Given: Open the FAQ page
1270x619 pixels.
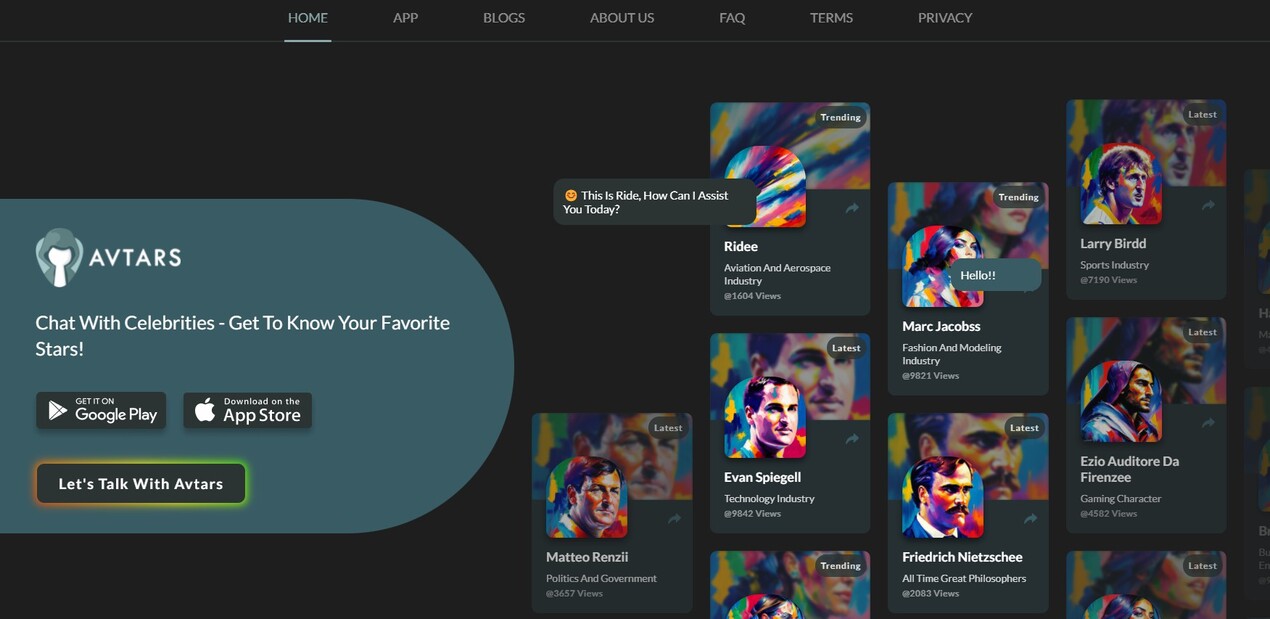Looking at the screenshot, I should coord(731,17).
